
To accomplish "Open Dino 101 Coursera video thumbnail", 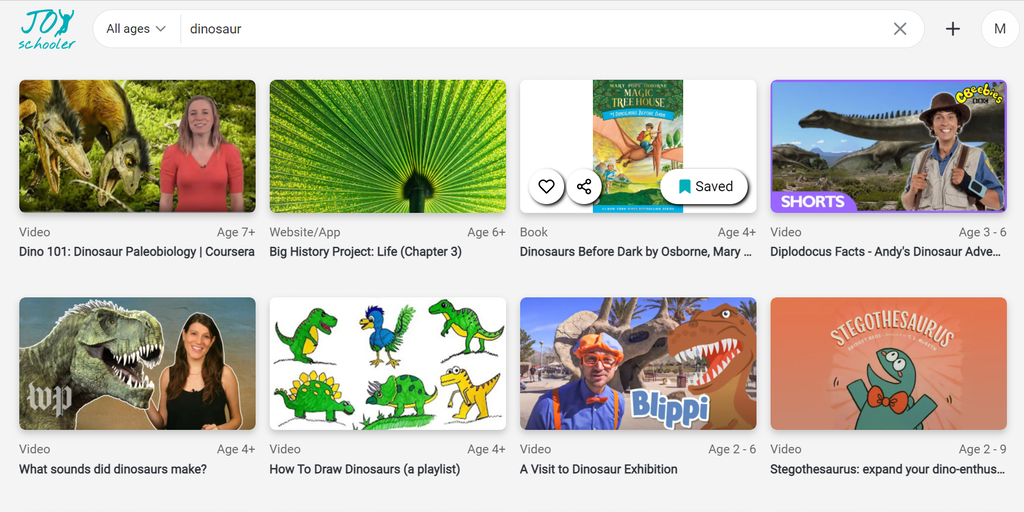I will point(137,146).
